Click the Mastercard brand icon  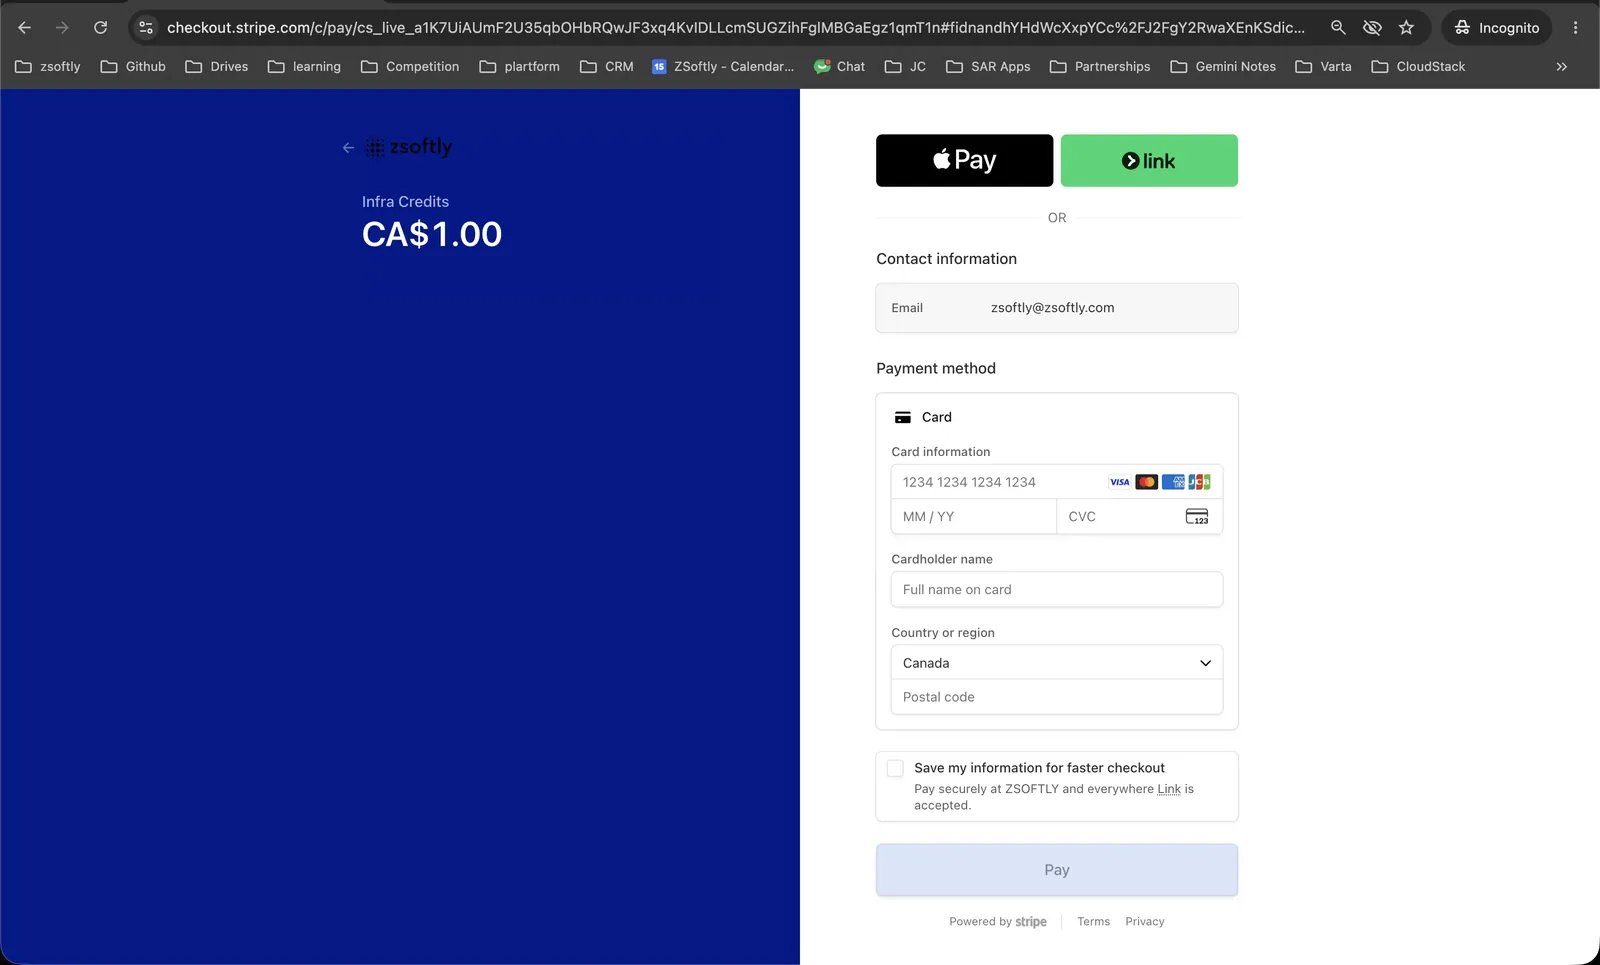1147,482
